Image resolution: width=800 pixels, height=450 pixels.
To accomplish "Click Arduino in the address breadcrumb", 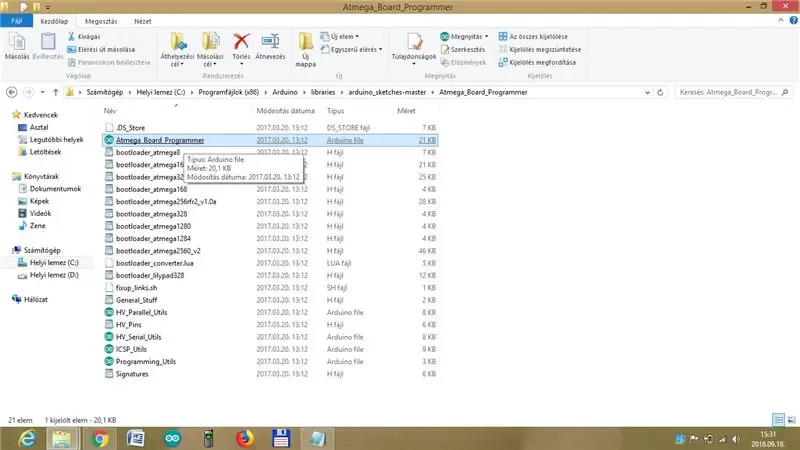I will click(x=285, y=92).
